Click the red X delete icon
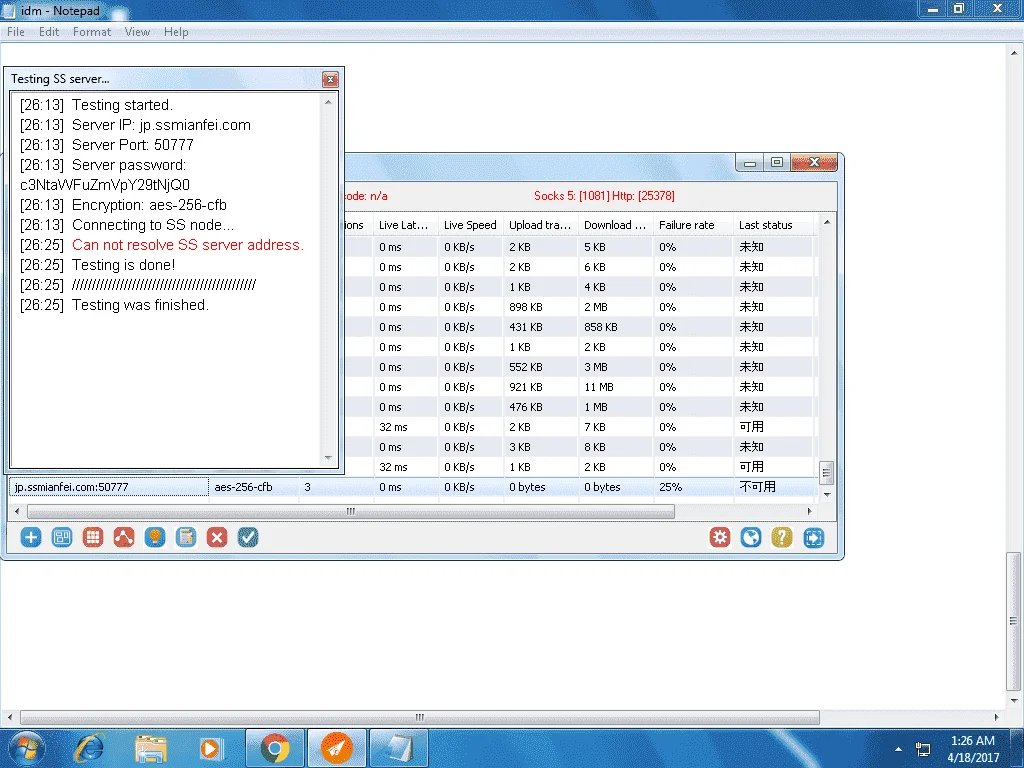Image resolution: width=1024 pixels, height=768 pixels. 217,537
